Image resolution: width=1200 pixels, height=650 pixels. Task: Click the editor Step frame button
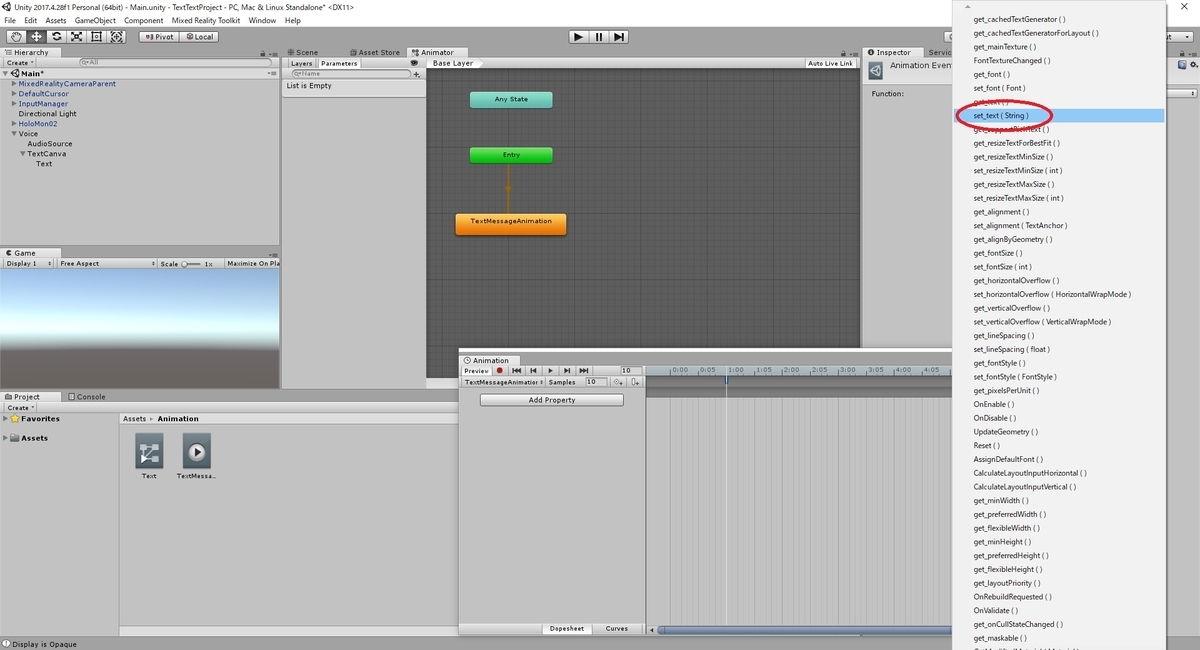click(620, 36)
